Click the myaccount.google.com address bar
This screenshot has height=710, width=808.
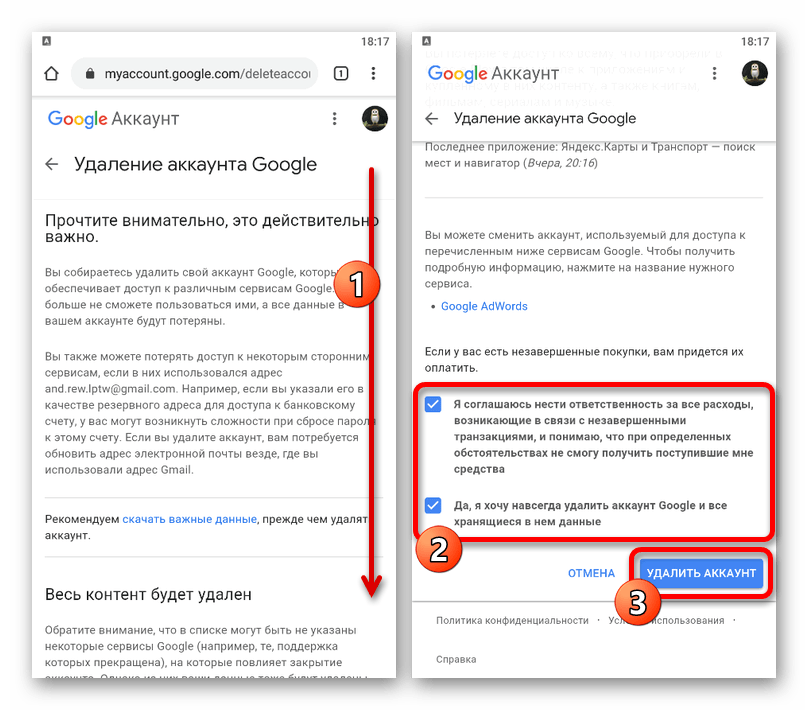[195, 74]
